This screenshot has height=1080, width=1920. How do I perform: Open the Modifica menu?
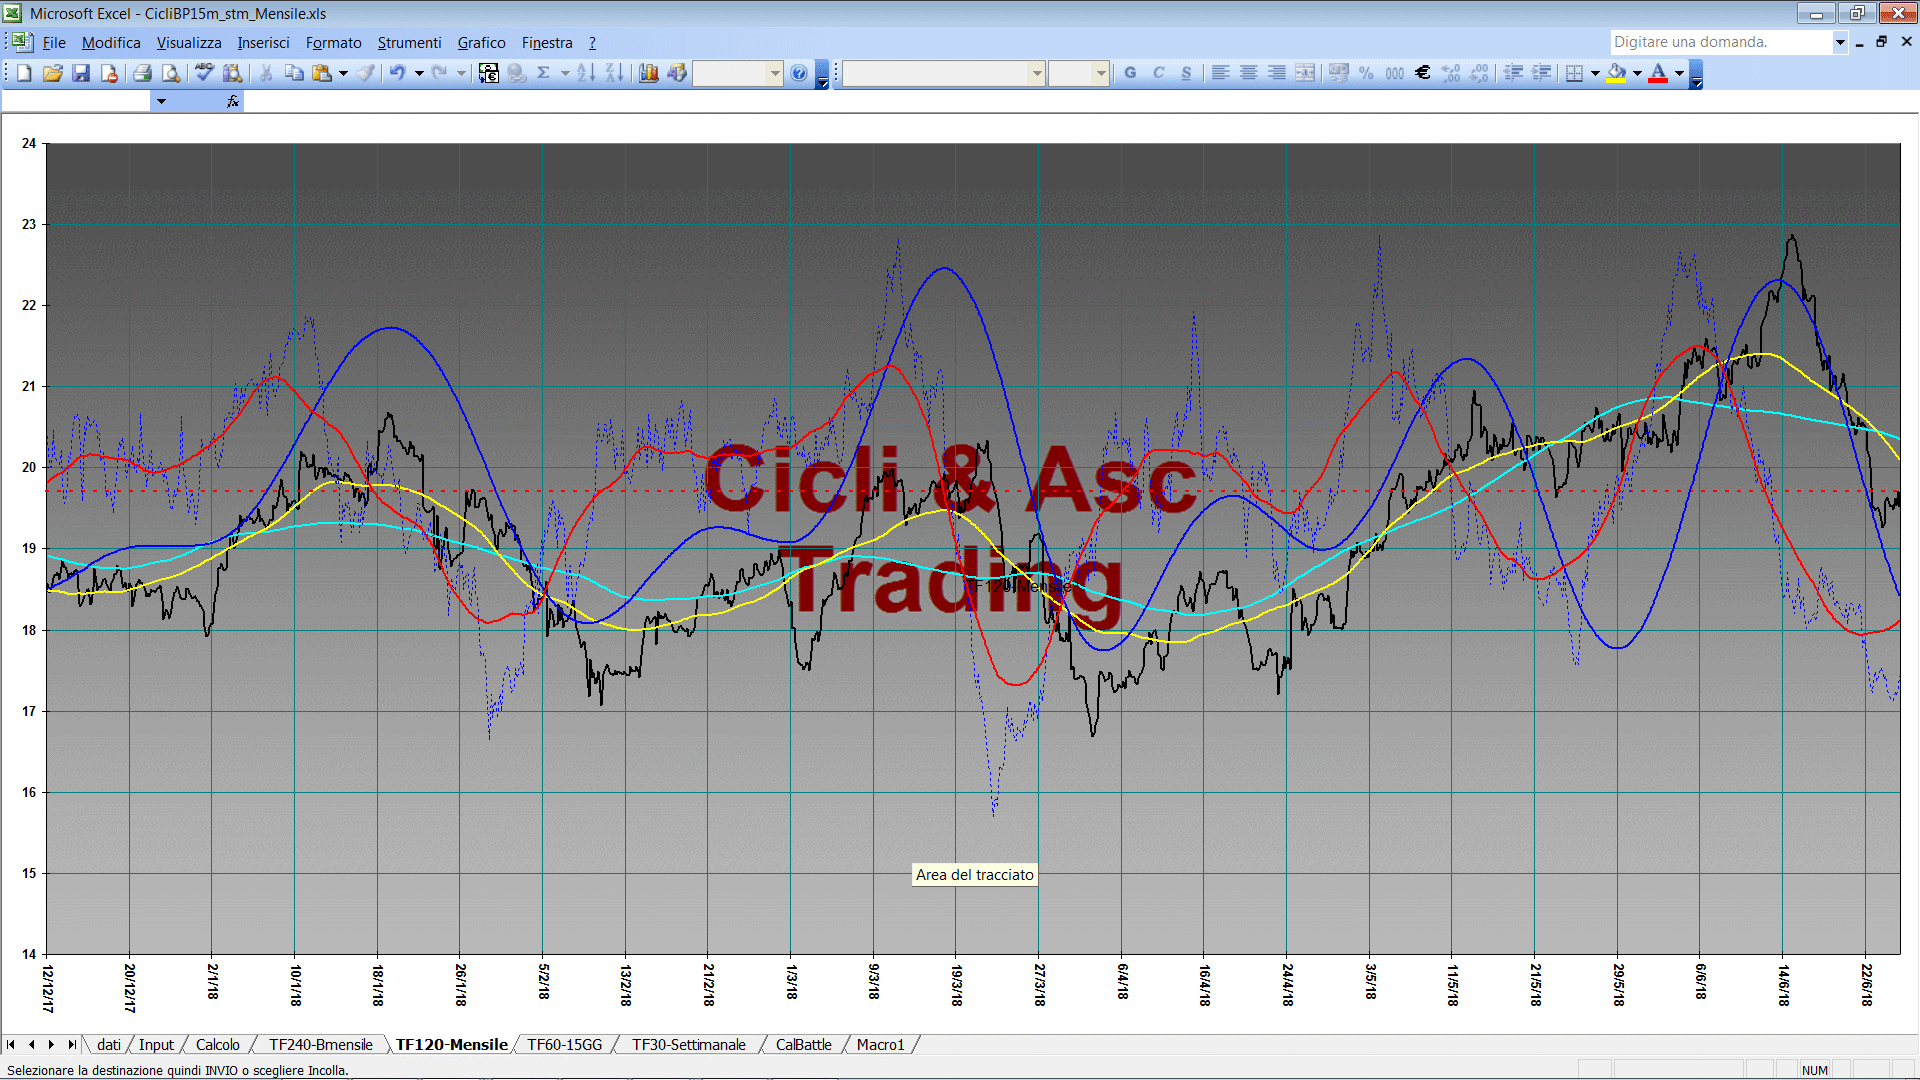111,42
